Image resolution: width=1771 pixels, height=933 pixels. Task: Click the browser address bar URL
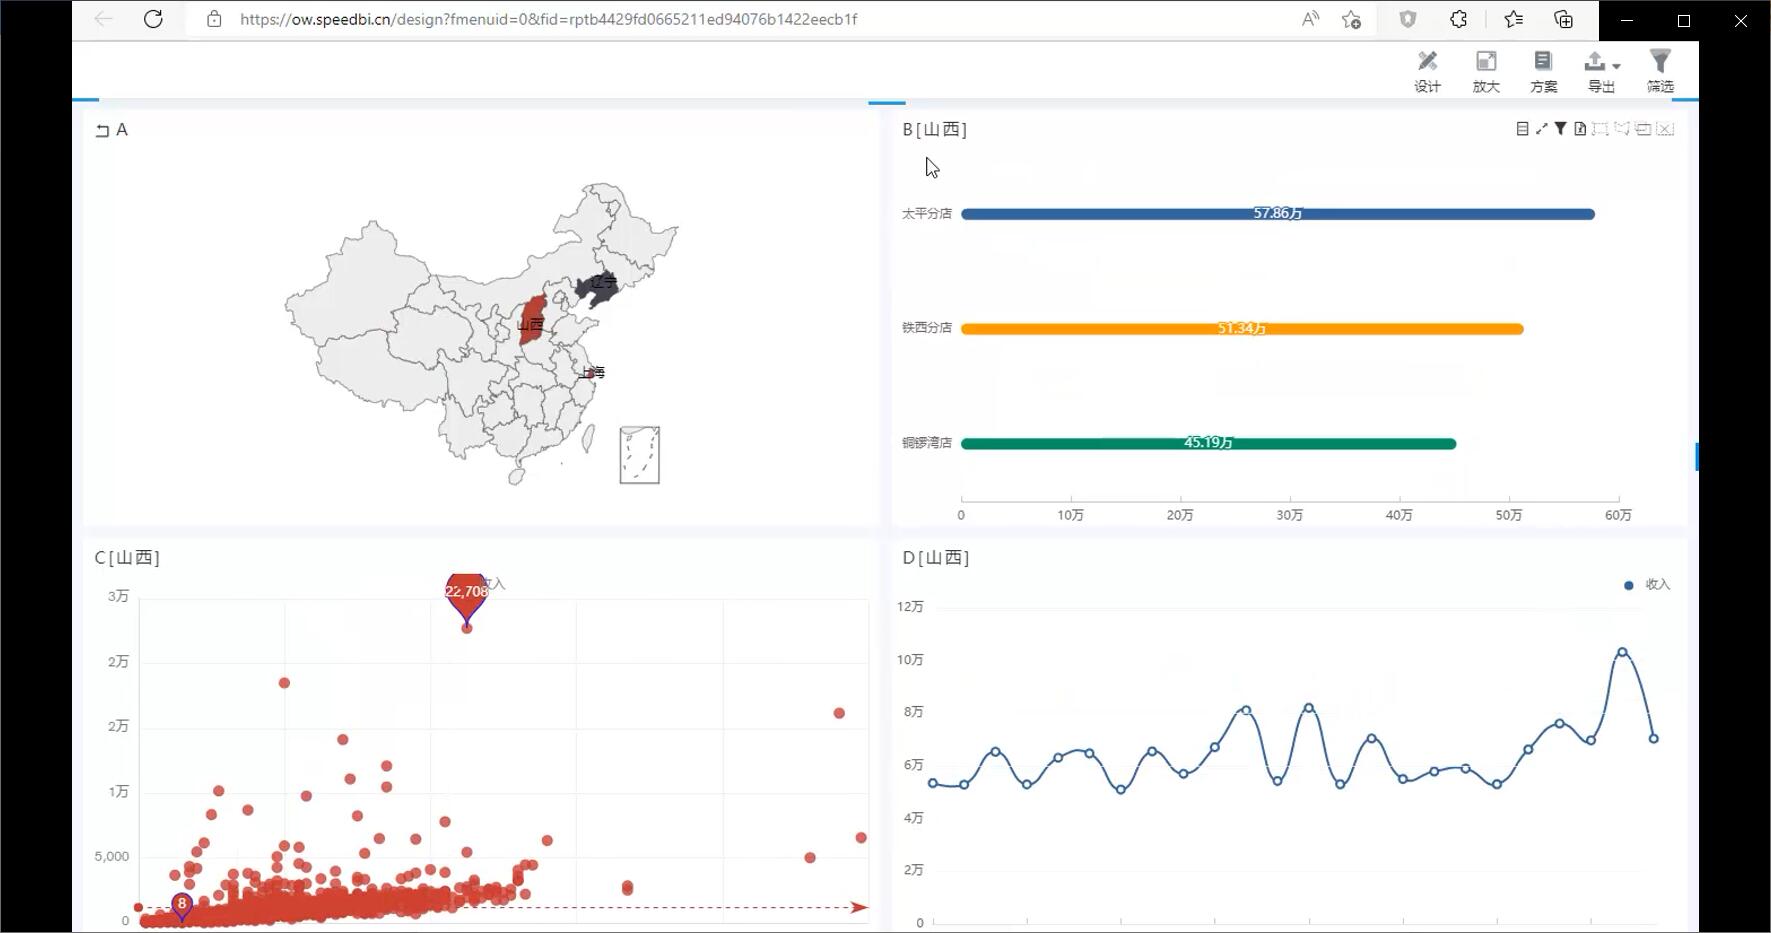pos(548,19)
